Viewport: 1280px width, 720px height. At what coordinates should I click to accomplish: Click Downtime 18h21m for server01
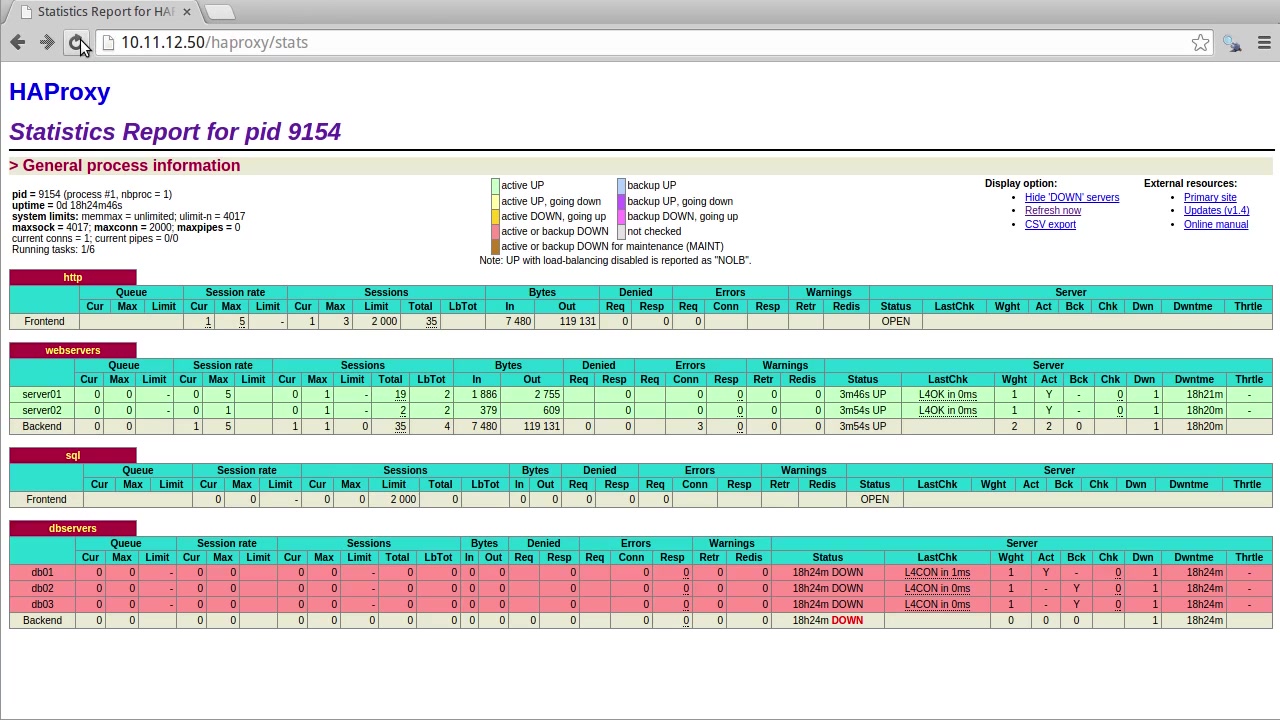(x=1205, y=395)
